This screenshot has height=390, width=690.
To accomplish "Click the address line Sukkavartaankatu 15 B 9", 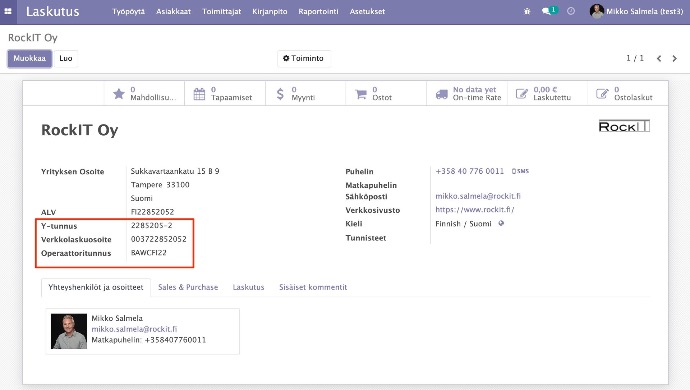I will (175, 171).
